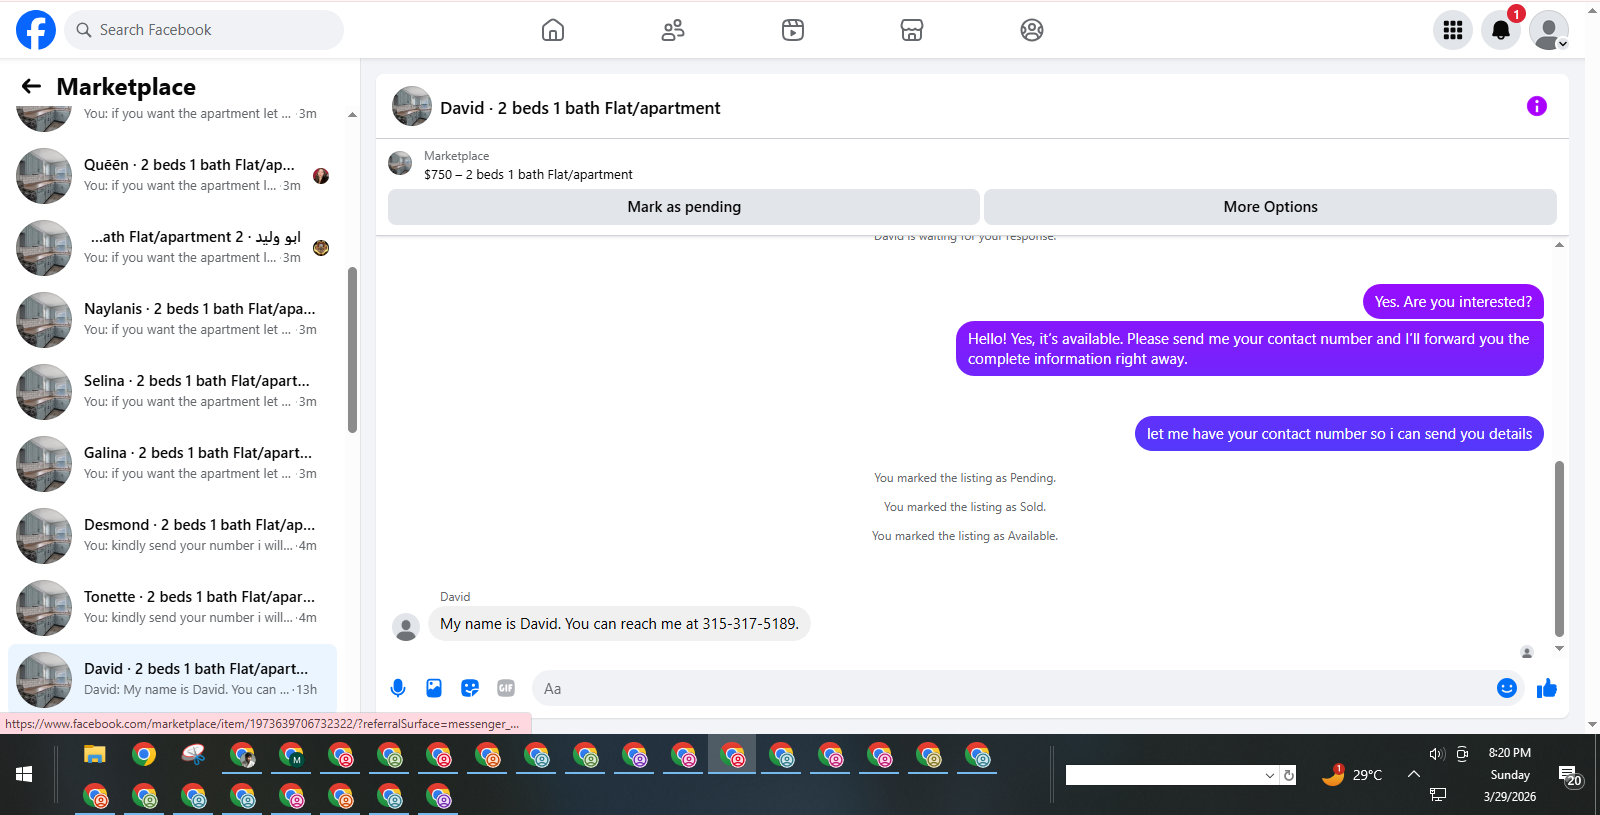Open the $750 – 2 beds listing link
This screenshot has height=815, width=1600.
[x=528, y=175]
